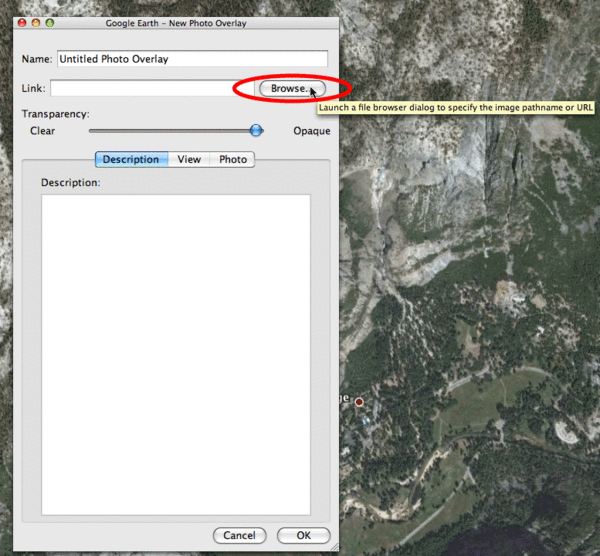
Task: Zoom dialog with the green button
Action: tap(50, 23)
